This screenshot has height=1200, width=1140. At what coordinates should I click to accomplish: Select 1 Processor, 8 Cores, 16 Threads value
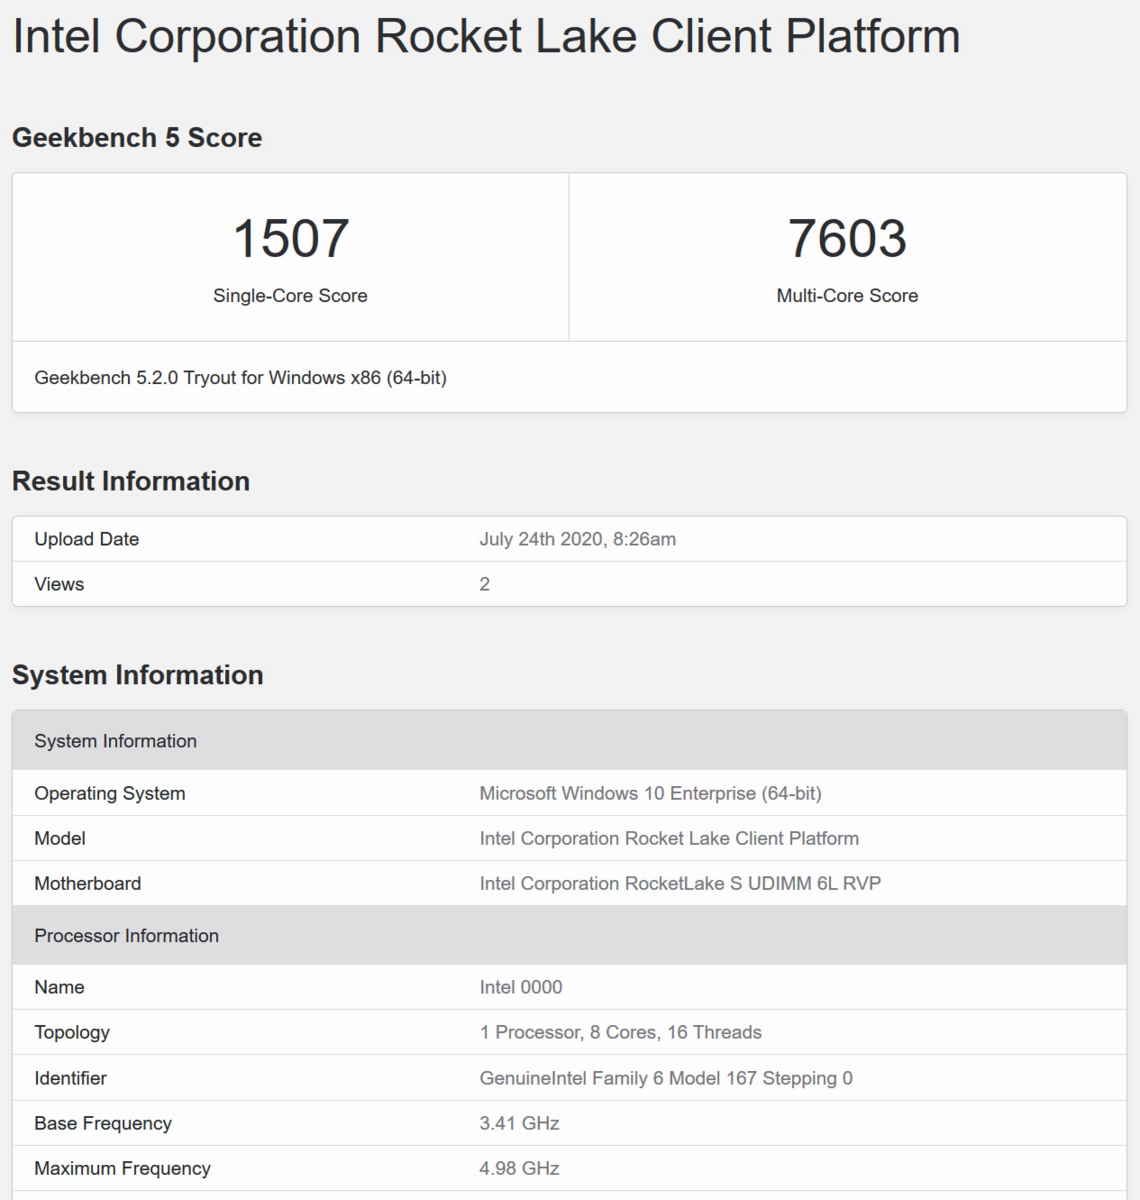[x=620, y=1033]
